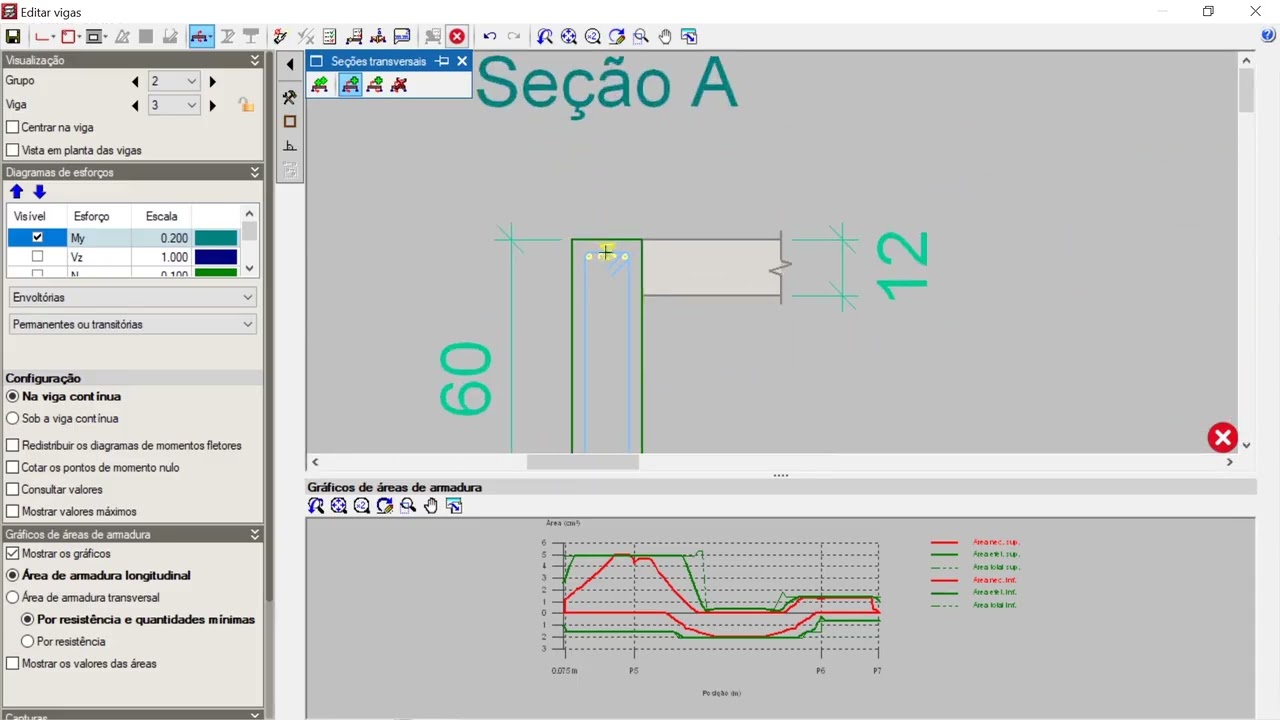Click the Vz dark blue color swatch
1280x720 pixels.
tap(216, 257)
